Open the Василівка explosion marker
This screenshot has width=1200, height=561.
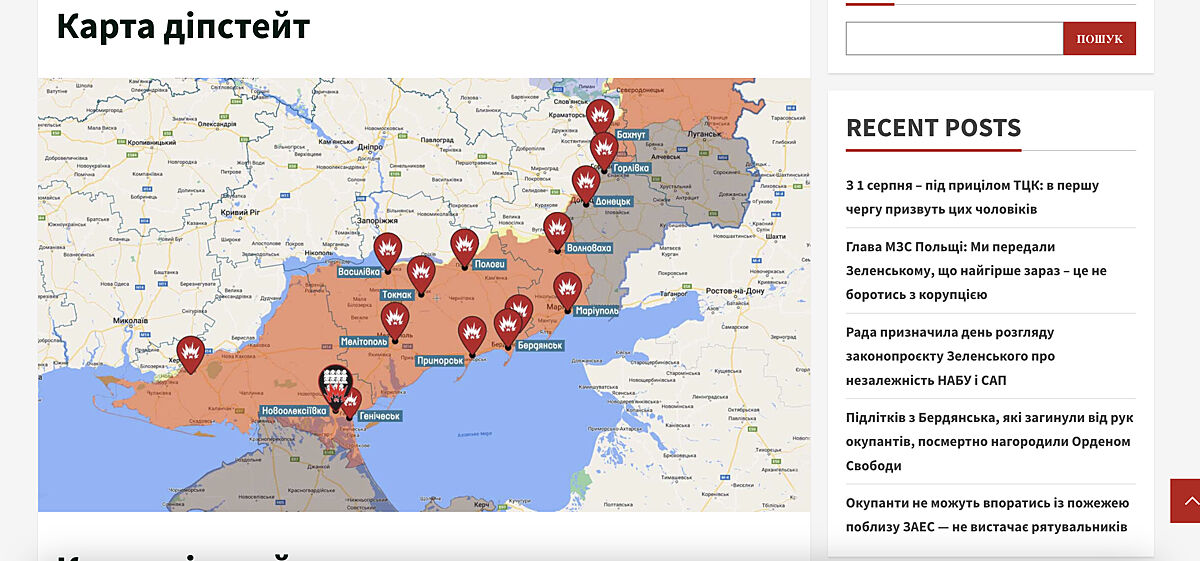pos(388,249)
